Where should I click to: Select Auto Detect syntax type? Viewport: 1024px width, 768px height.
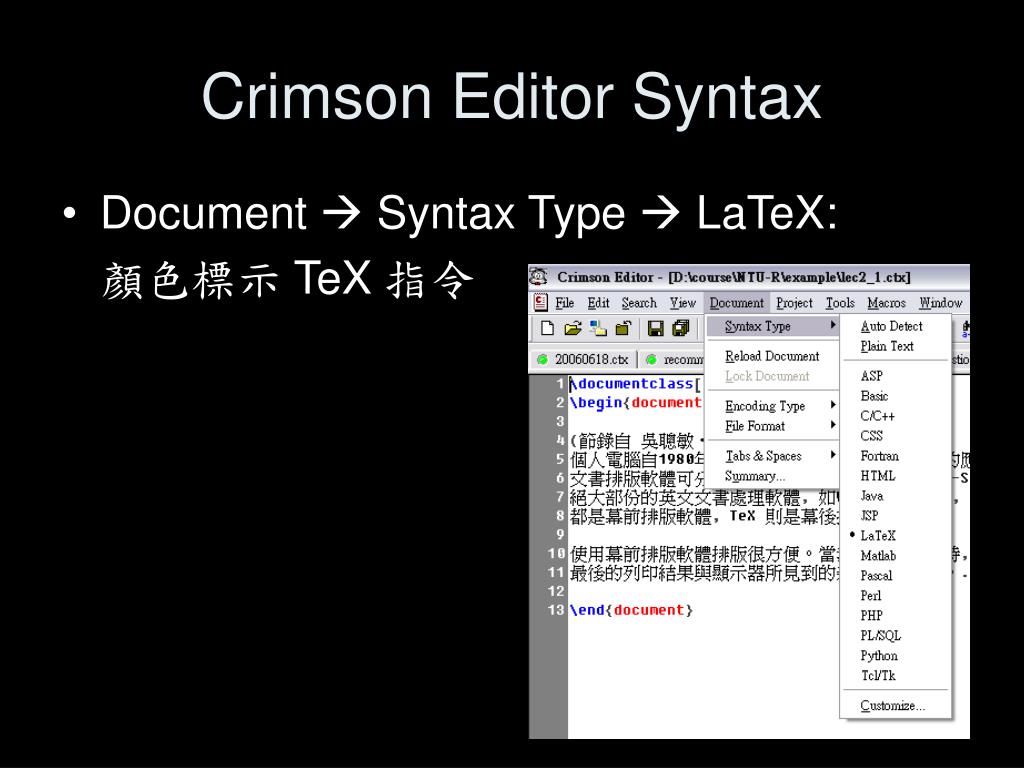(x=895, y=326)
